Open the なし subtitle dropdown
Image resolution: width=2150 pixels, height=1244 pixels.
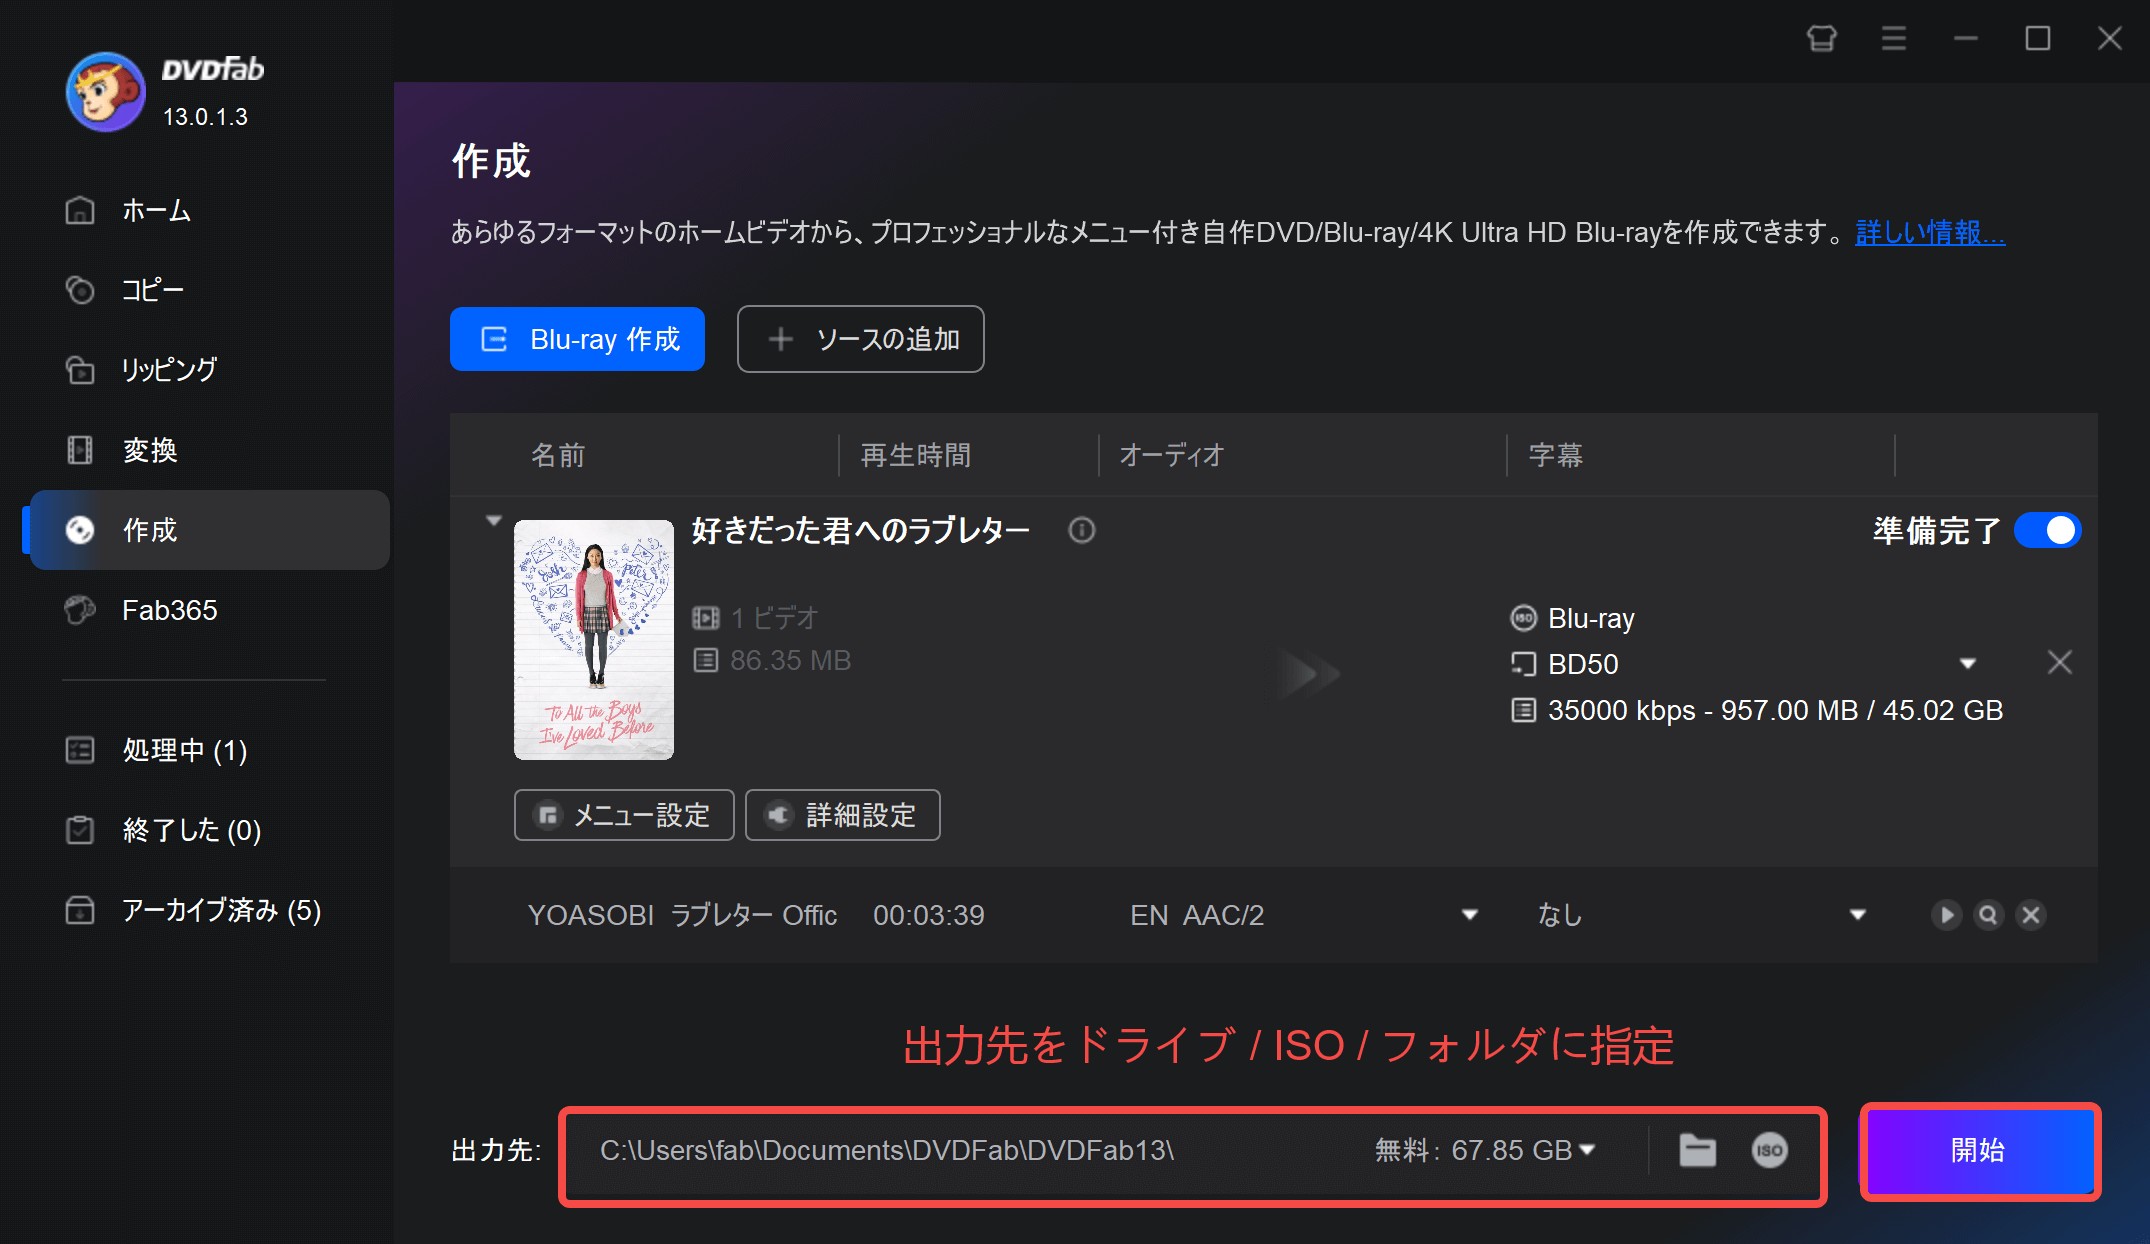[x=1858, y=915]
